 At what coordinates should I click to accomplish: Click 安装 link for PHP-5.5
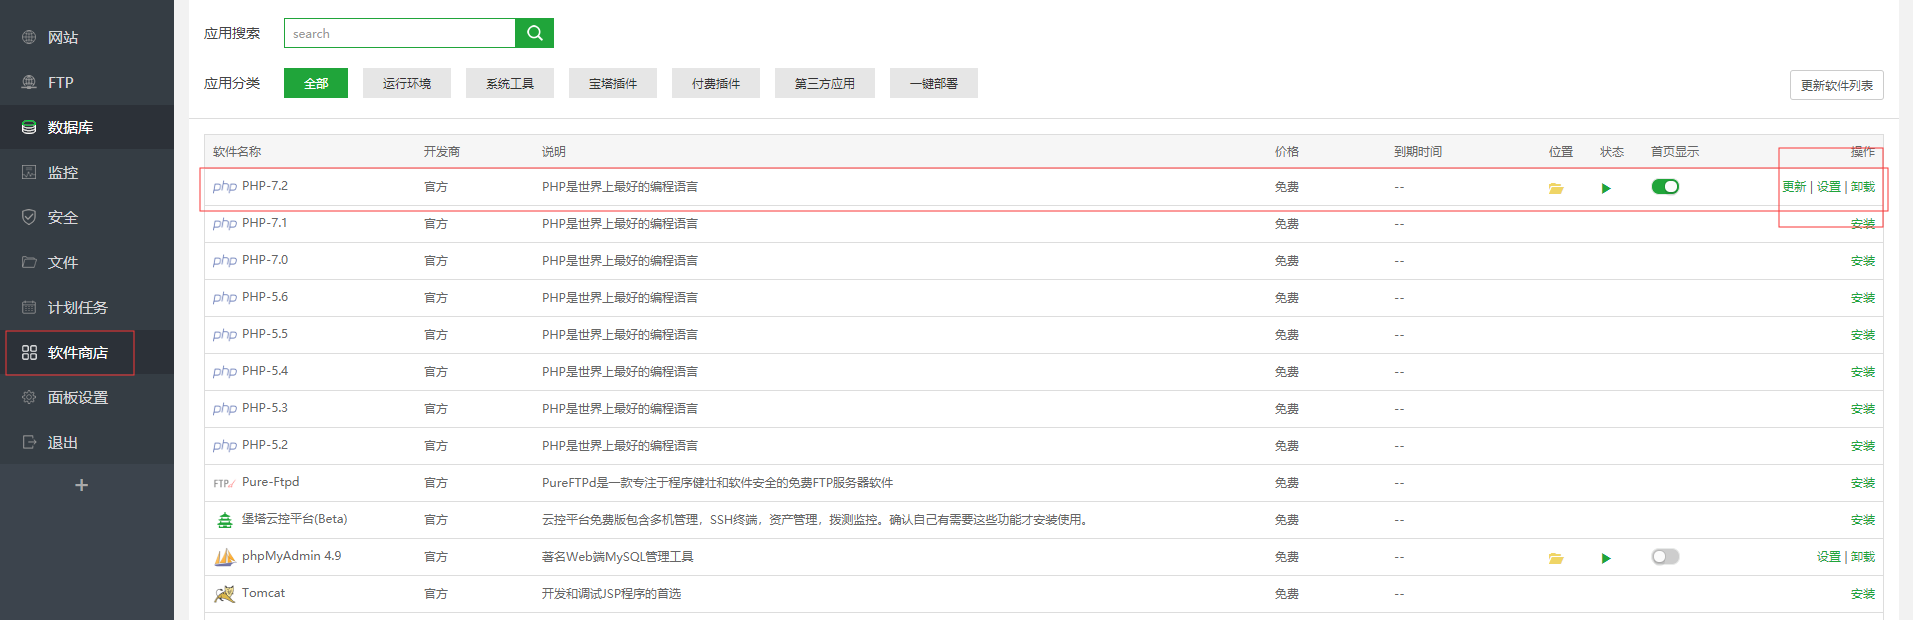tap(1863, 335)
